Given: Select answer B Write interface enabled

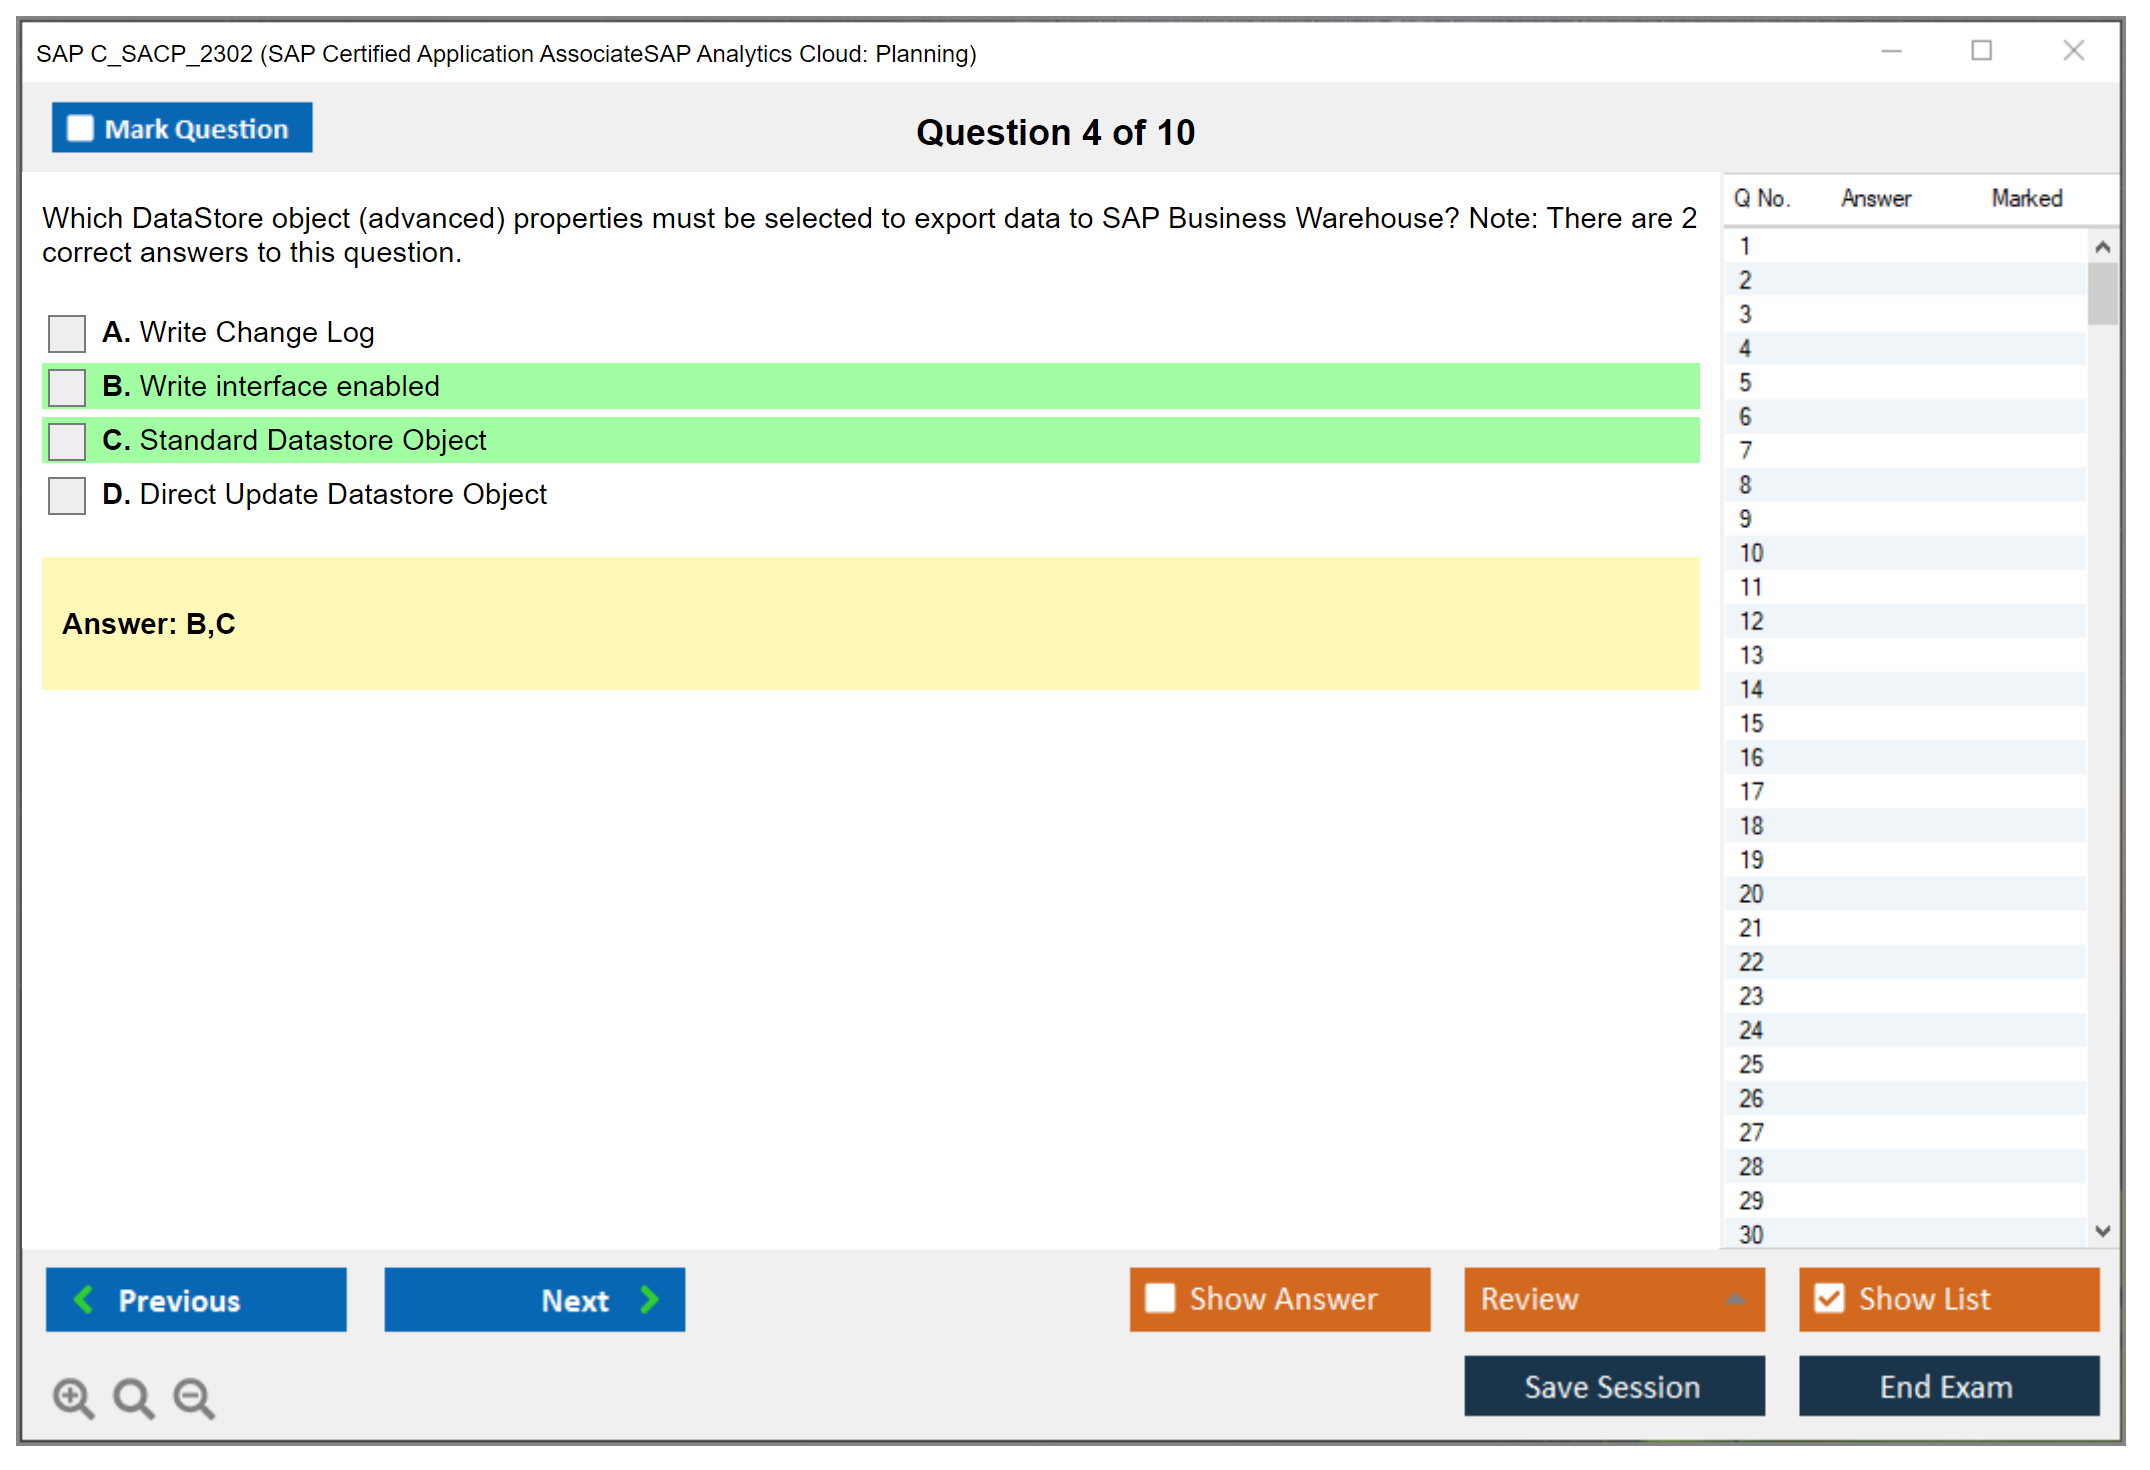Looking at the screenshot, I should point(67,387).
